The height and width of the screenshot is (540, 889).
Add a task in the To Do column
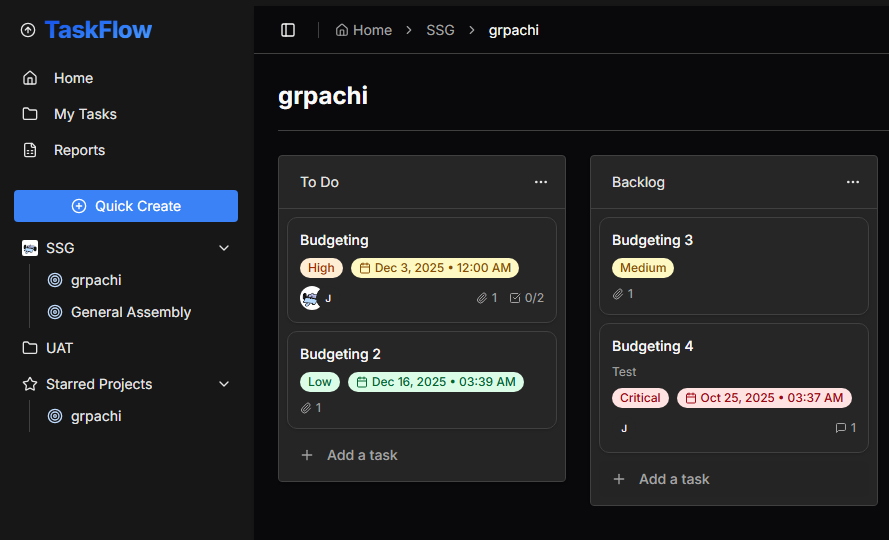pyautogui.click(x=350, y=455)
